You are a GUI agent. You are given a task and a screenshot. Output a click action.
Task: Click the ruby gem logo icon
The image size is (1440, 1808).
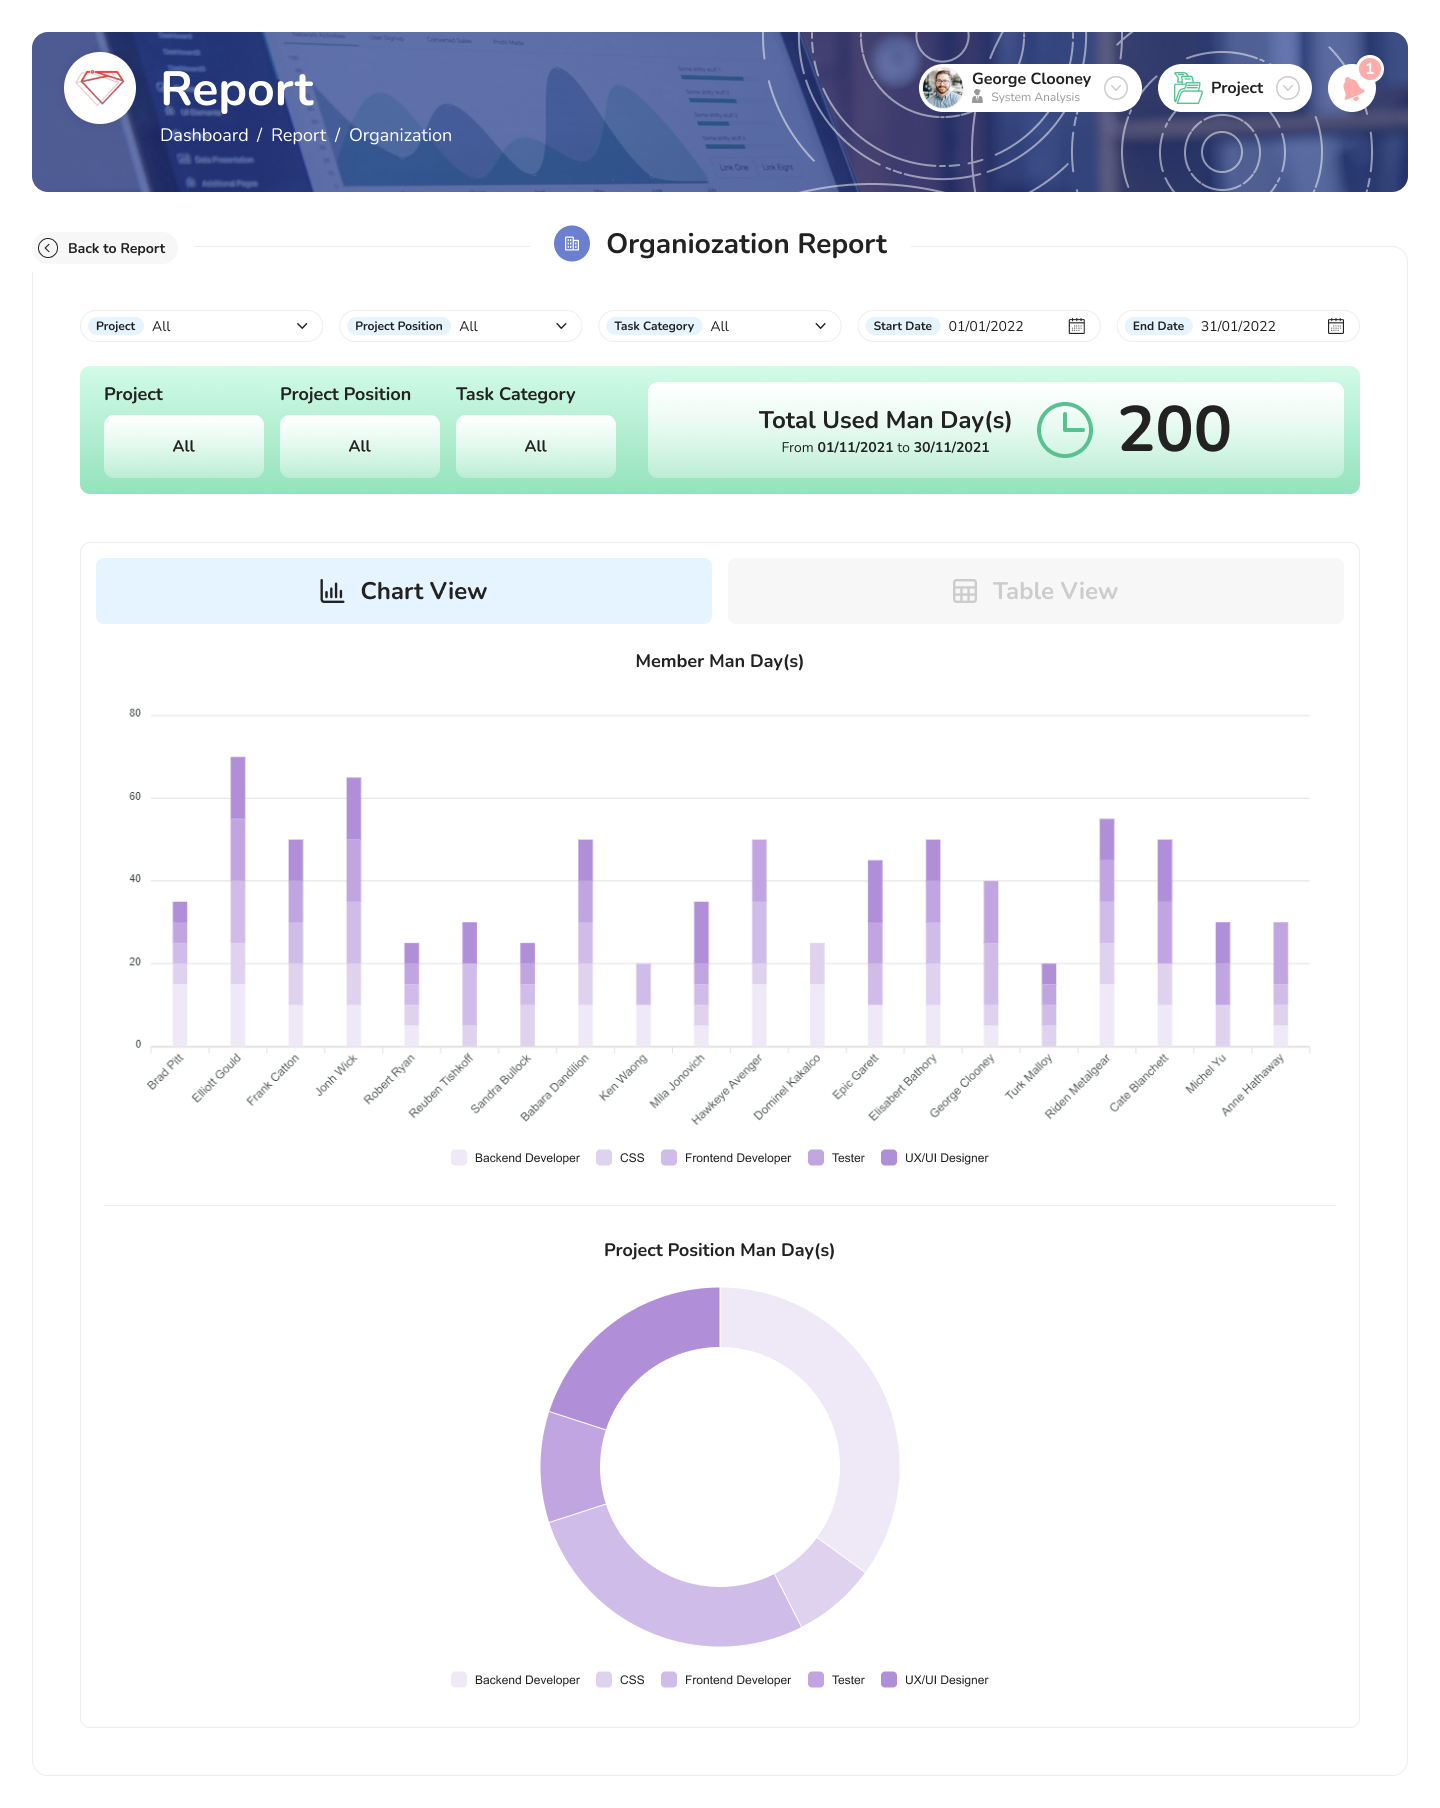(100, 88)
